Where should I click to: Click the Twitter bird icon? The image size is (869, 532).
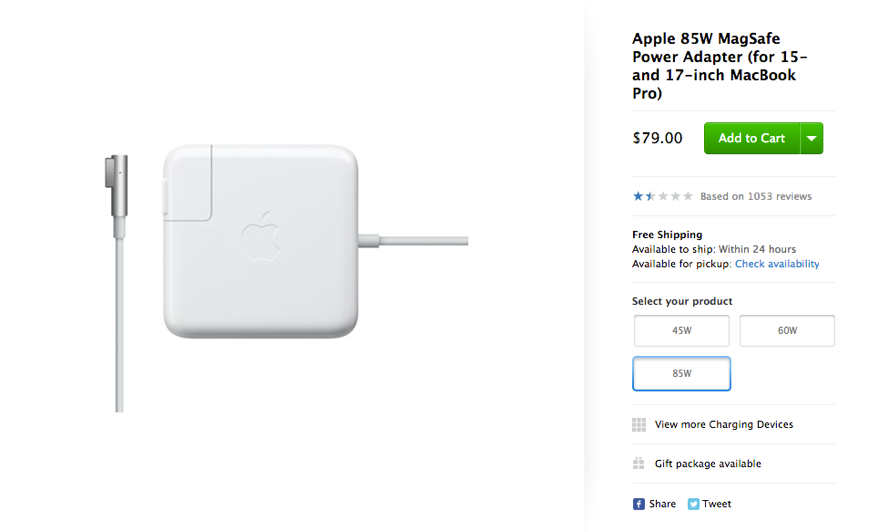(693, 504)
